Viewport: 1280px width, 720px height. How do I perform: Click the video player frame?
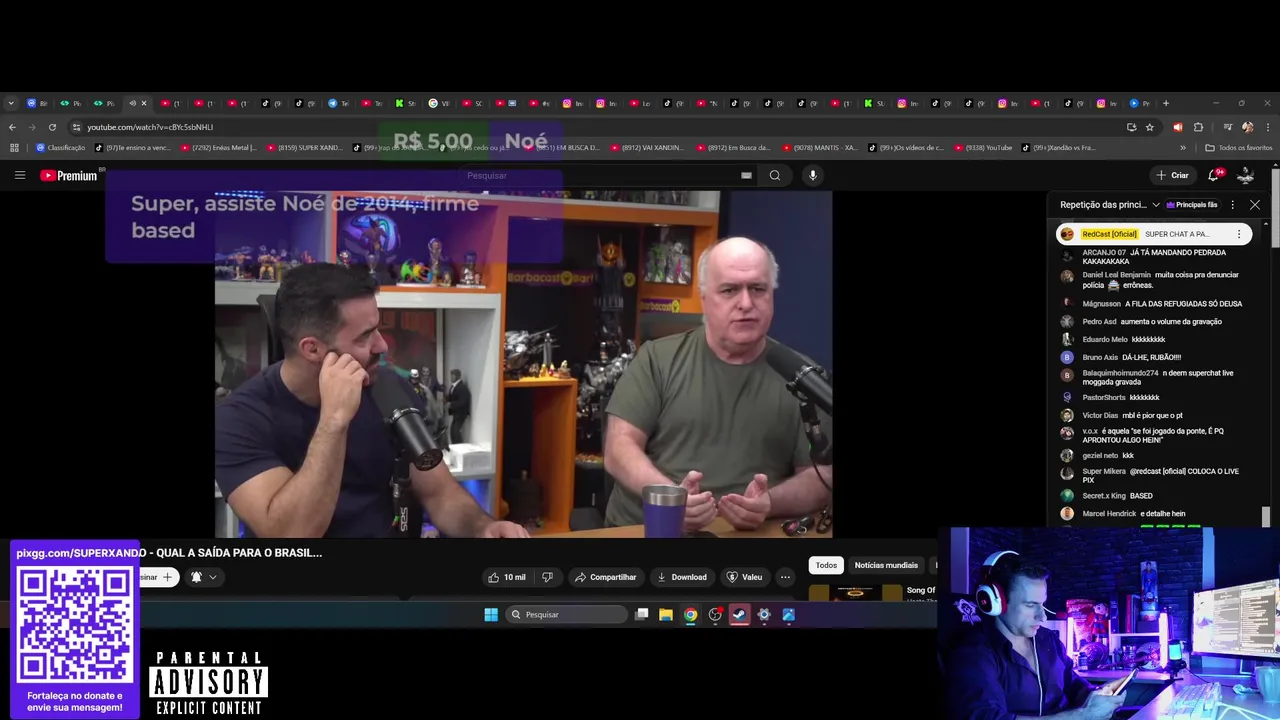[523, 365]
